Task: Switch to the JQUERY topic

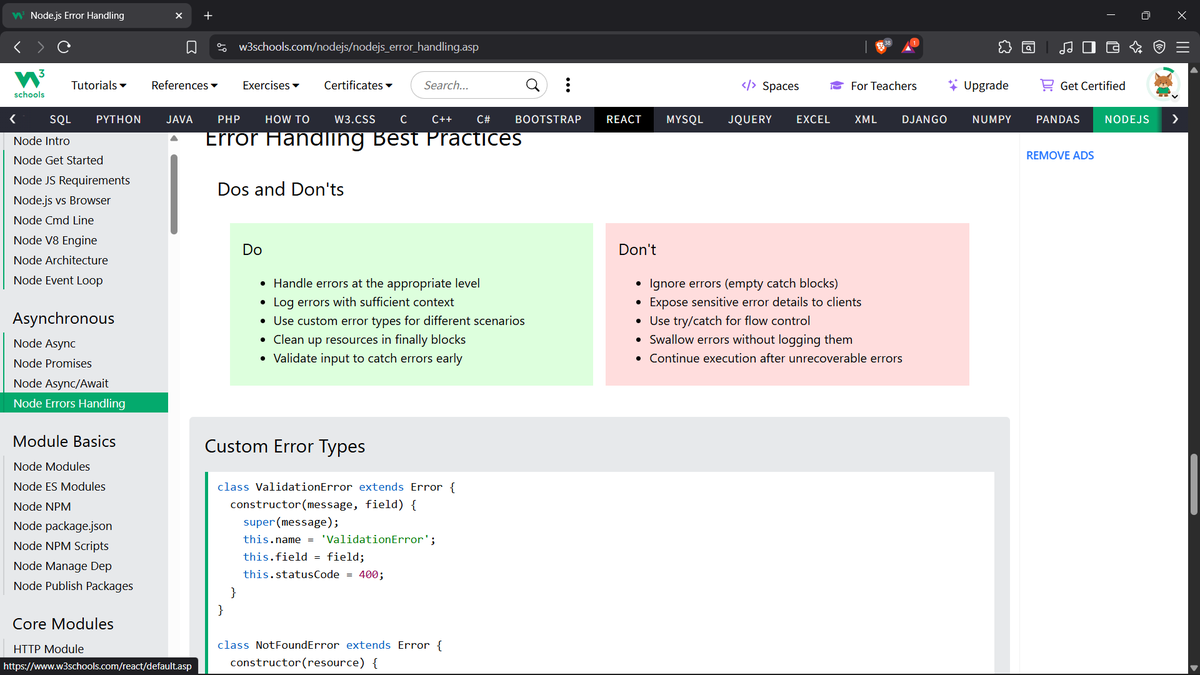Action: (x=750, y=119)
